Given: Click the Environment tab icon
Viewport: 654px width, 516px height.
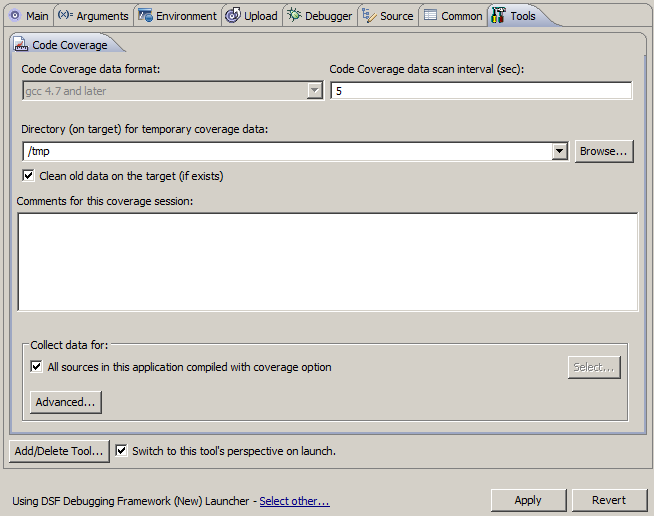Looking at the screenshot, I should click(145, 16).
